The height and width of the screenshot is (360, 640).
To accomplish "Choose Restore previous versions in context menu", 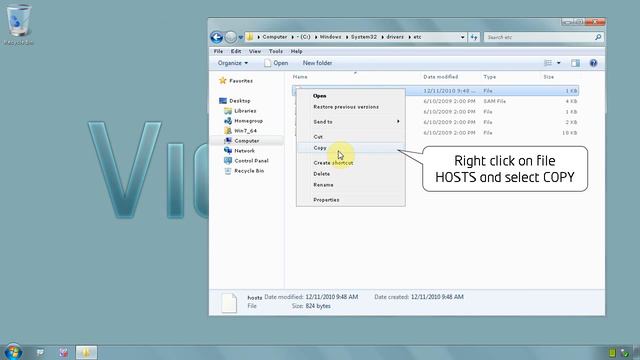I will click(346, 107).
